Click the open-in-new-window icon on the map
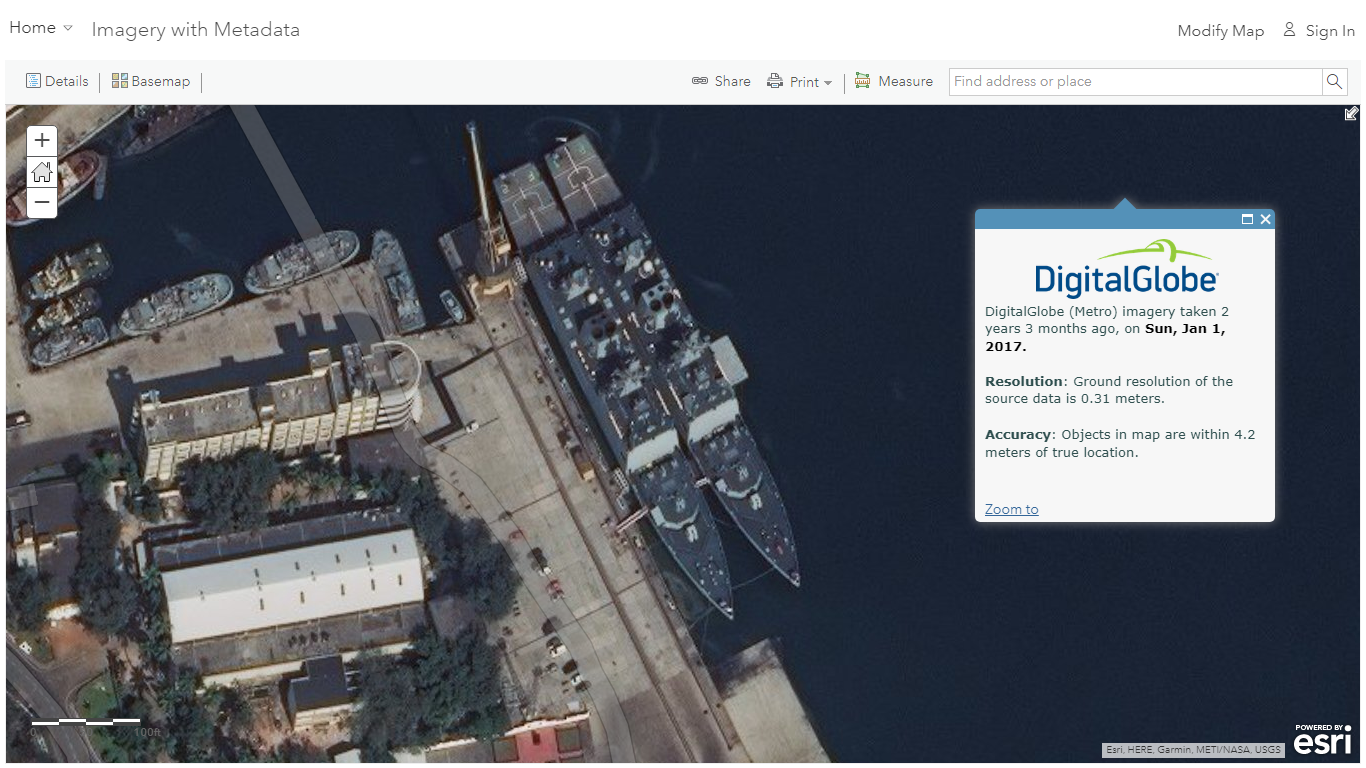 coord(1351,114)
